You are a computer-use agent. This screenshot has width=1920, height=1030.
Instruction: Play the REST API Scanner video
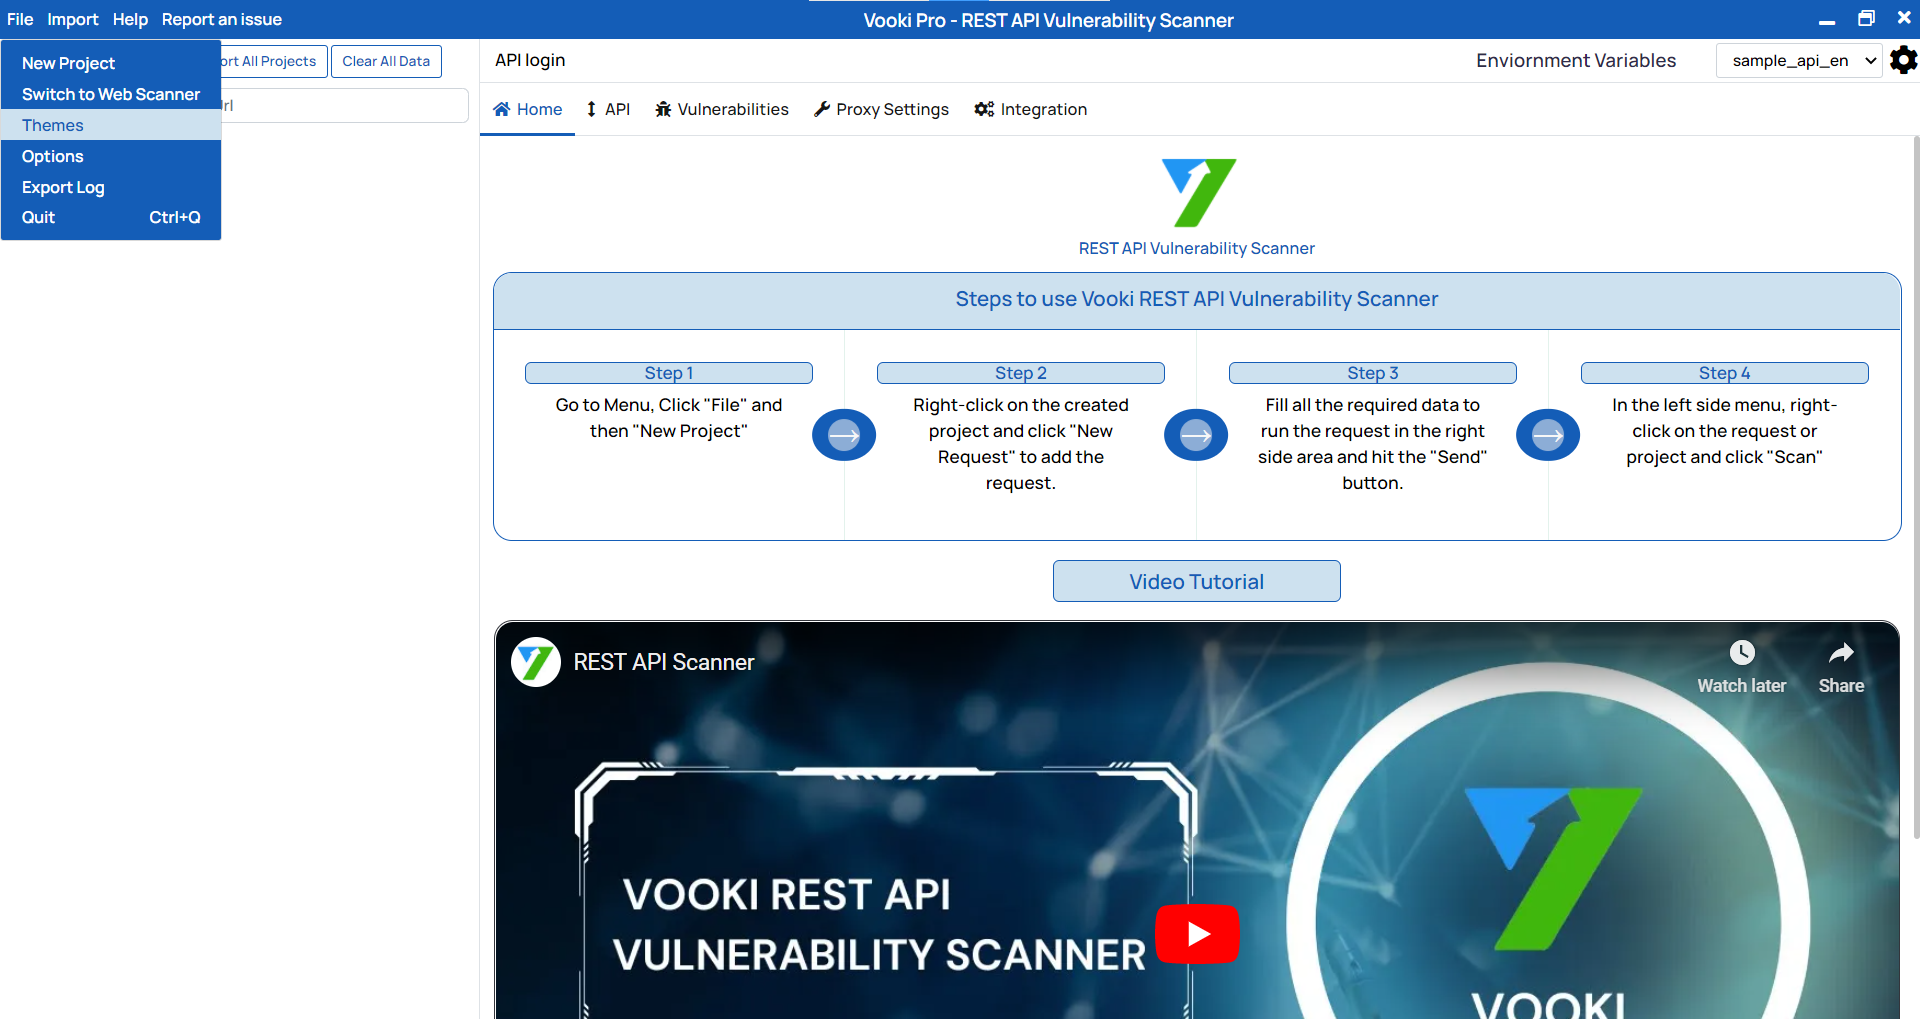(x=1197, y=933)
